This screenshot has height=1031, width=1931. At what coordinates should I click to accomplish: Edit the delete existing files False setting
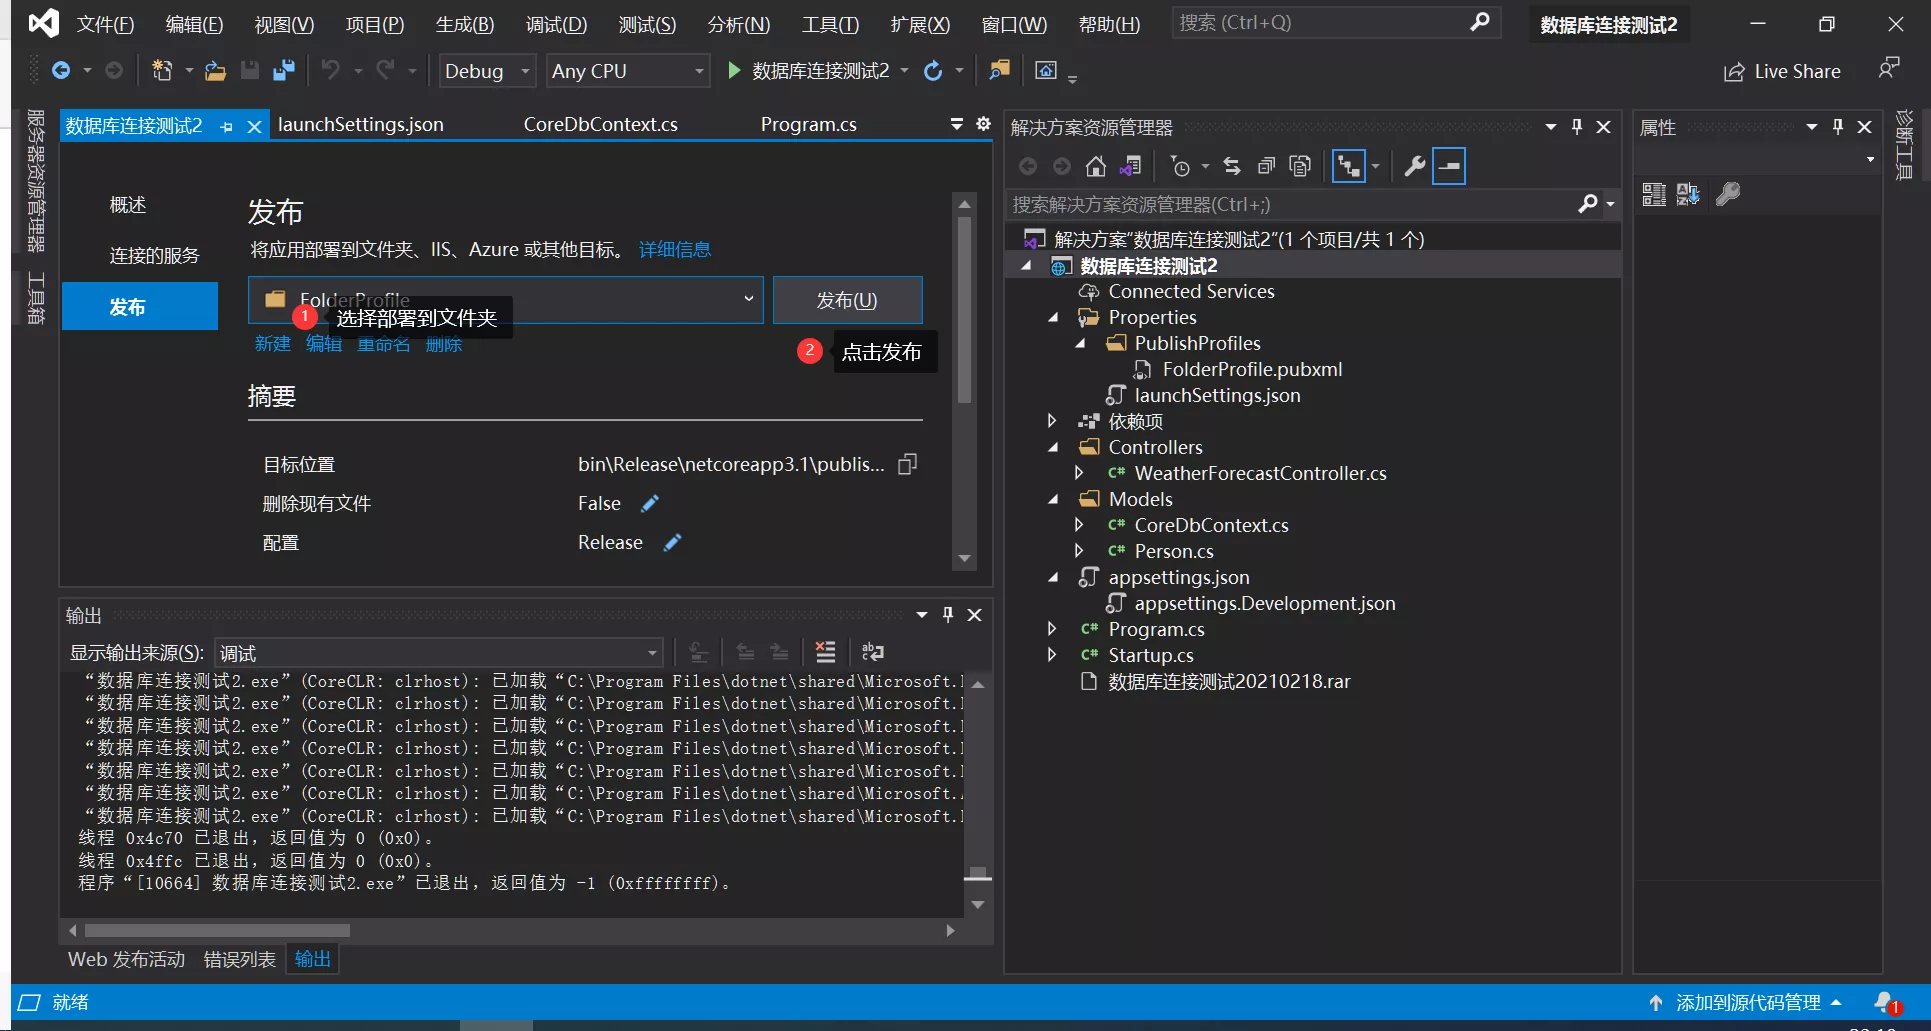[650, 503]
